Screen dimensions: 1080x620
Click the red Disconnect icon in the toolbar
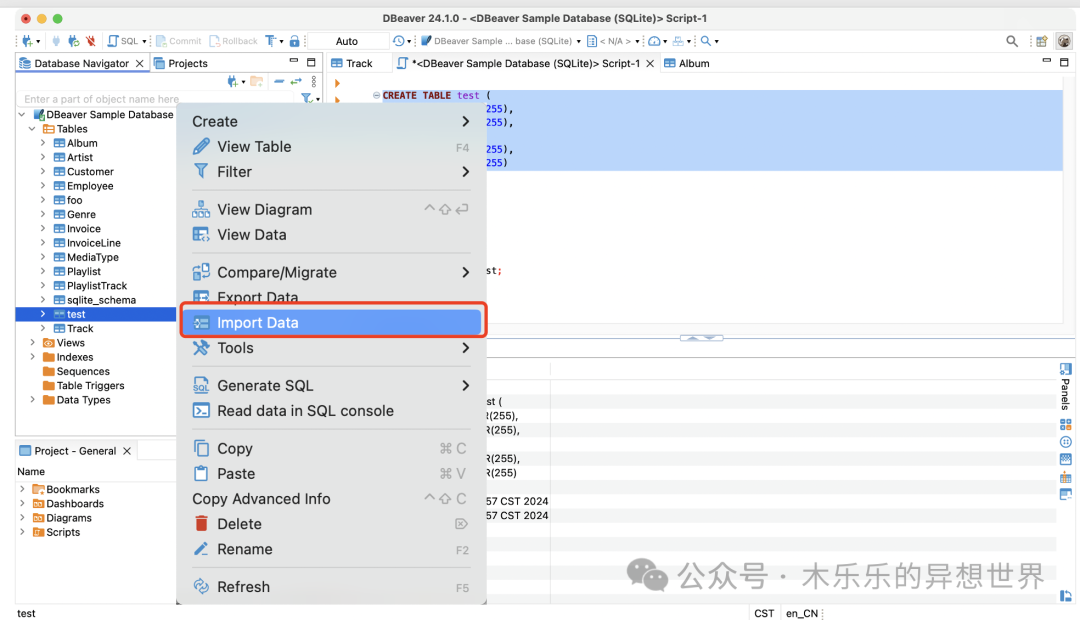(x=91, y=41)
